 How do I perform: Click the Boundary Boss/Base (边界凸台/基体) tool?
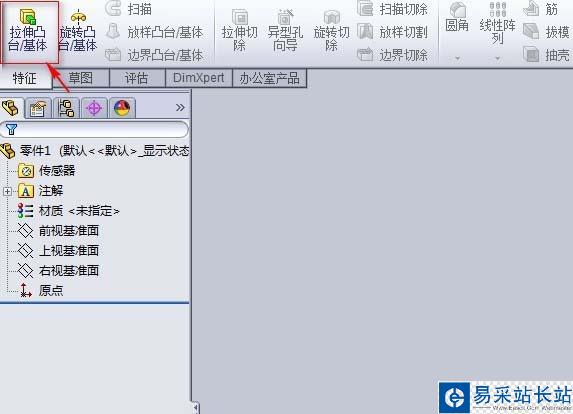click(x=154, y=55)
